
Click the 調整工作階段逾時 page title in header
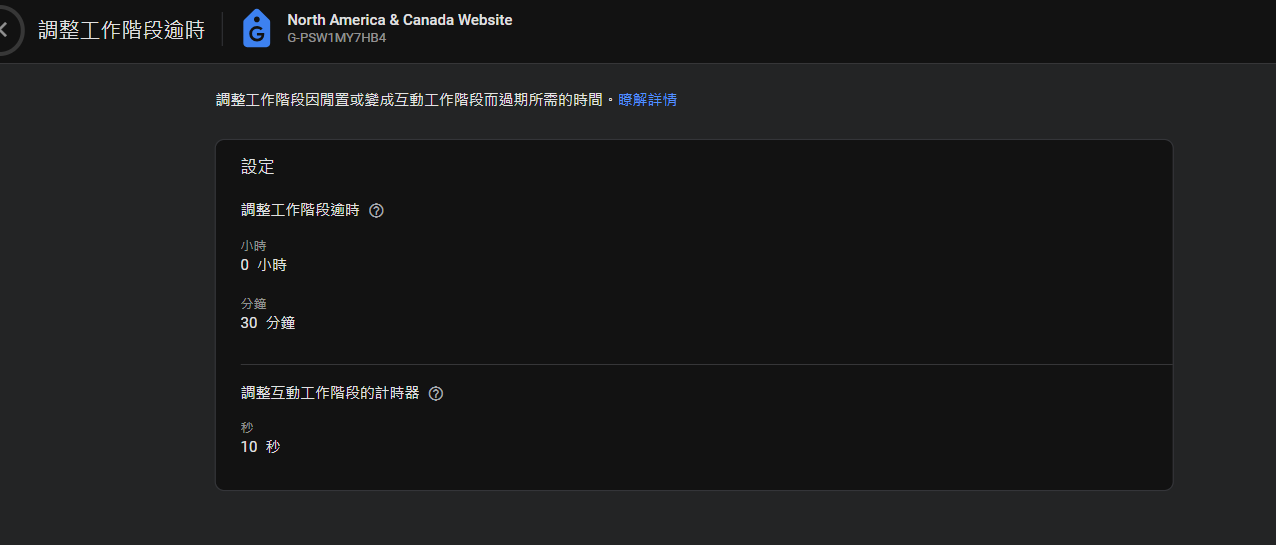click(x=121, y=29)
